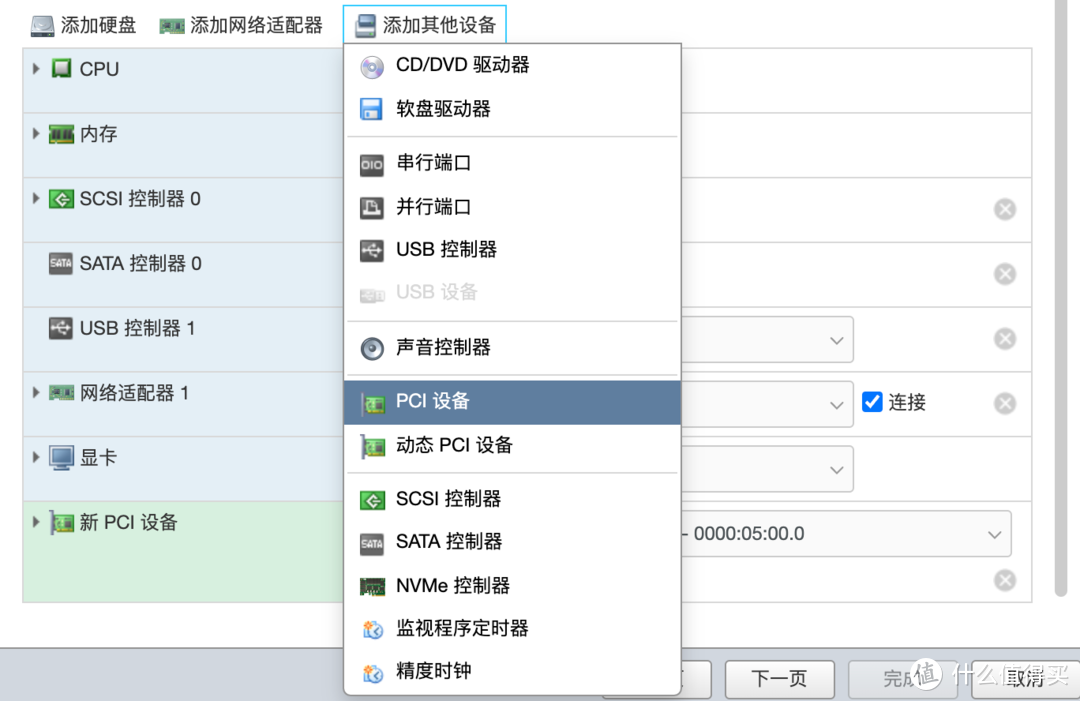The height and width of the screenshot is (701, 1080).
Task: Click the serial port (串行端口) icon
Action: [x=371, y=164]
